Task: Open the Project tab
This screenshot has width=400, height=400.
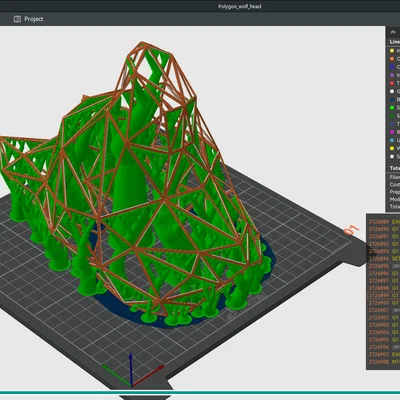Action: [x=29, y=19]
